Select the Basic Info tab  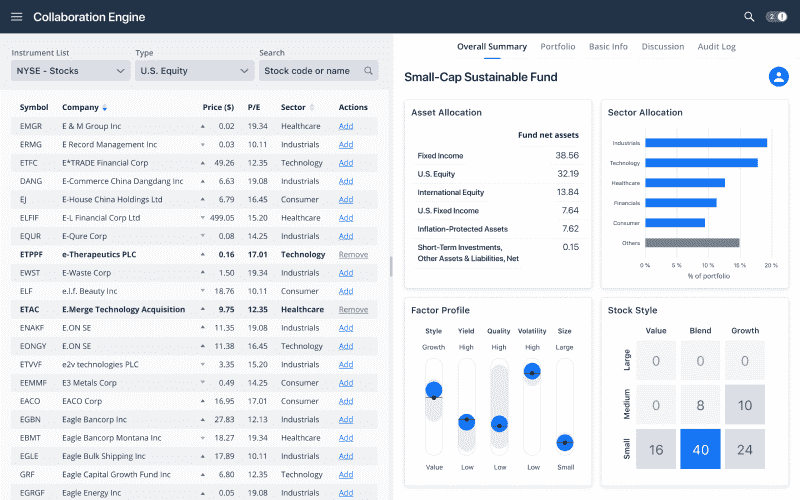608,47
